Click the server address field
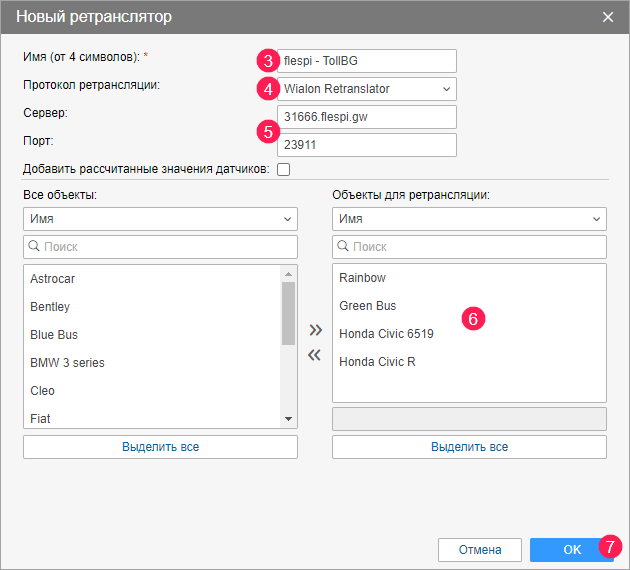 [366, 117]
